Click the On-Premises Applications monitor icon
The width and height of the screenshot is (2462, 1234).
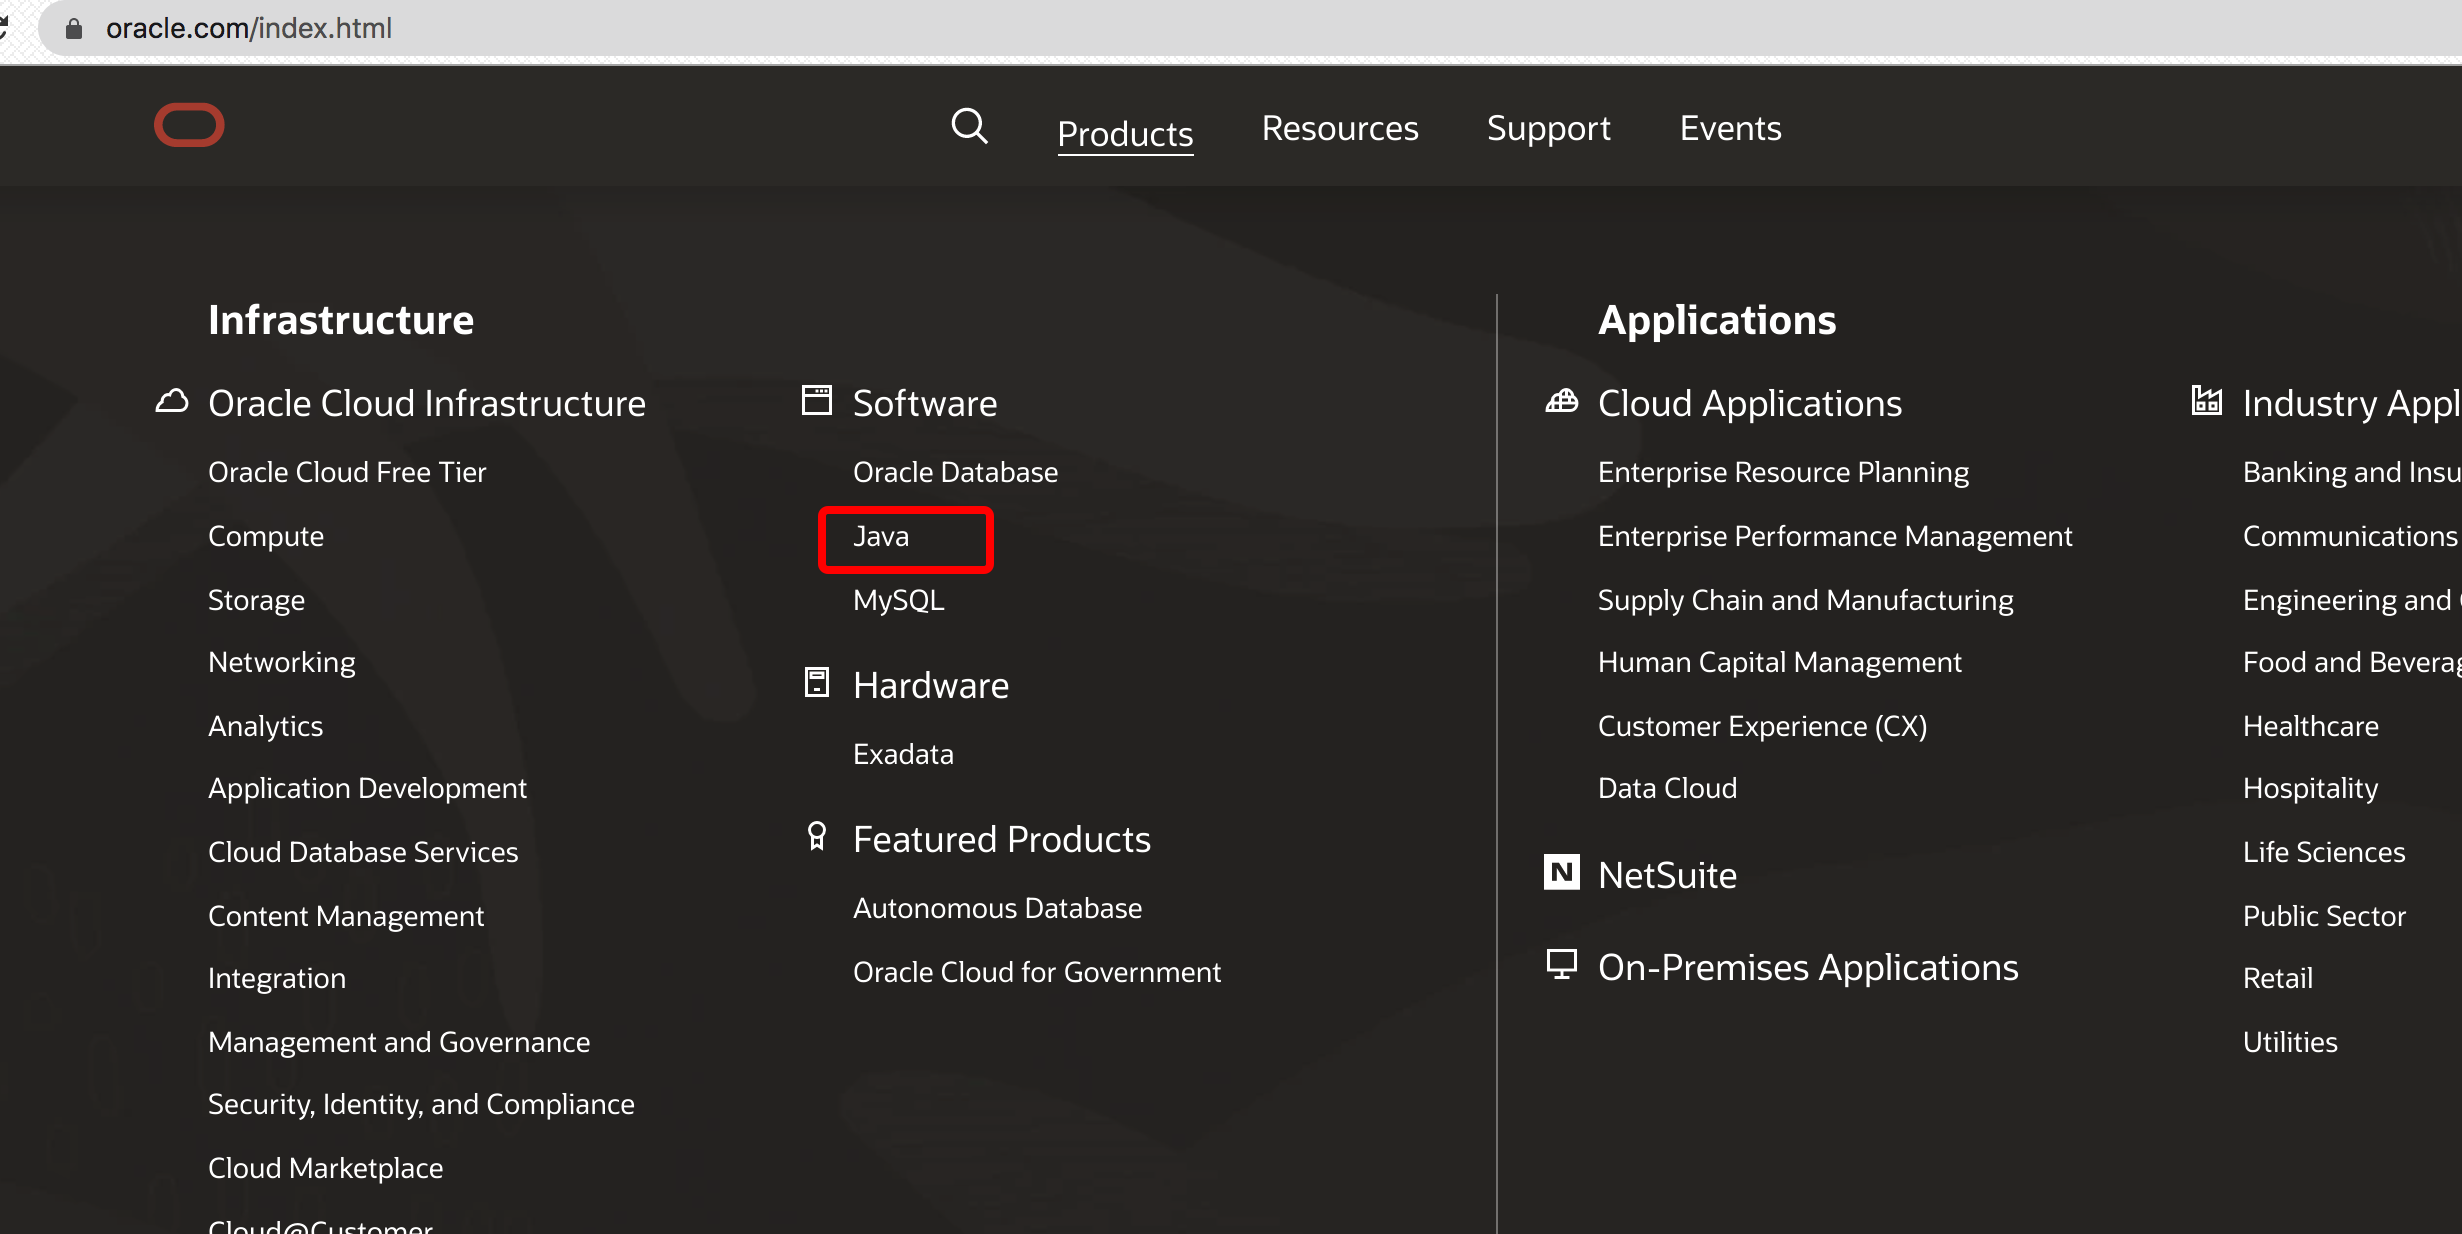tap(1562, 964)
